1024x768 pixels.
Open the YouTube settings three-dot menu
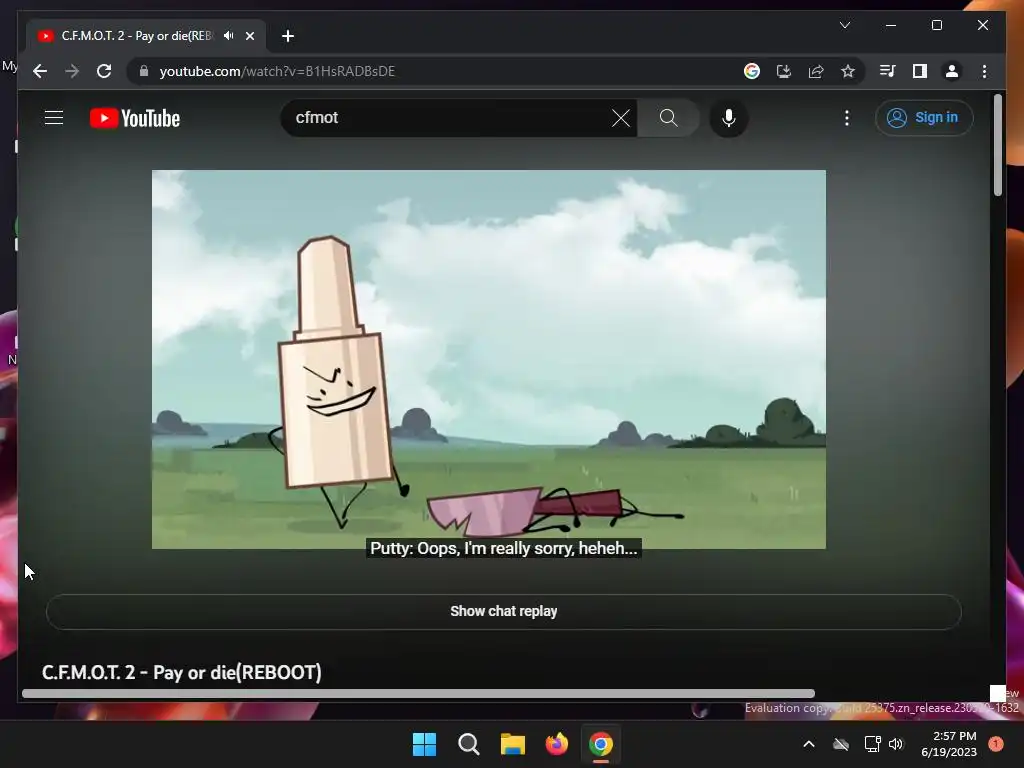847,118
